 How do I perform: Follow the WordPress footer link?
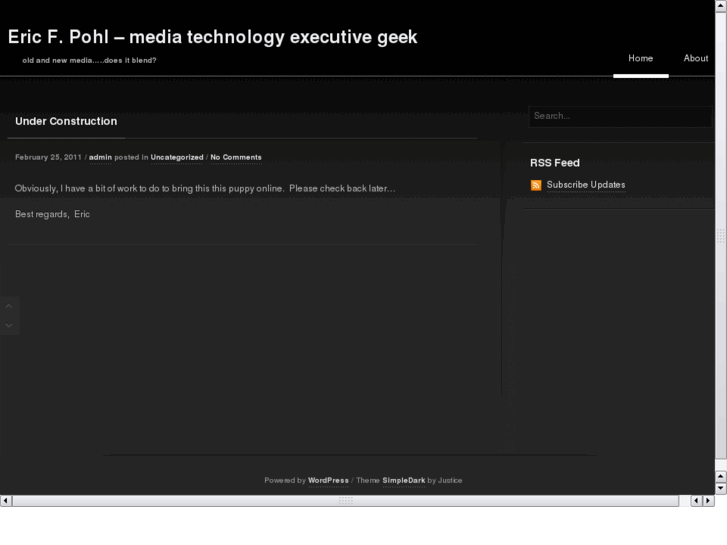pyautogui.click(x=328, y=480)
